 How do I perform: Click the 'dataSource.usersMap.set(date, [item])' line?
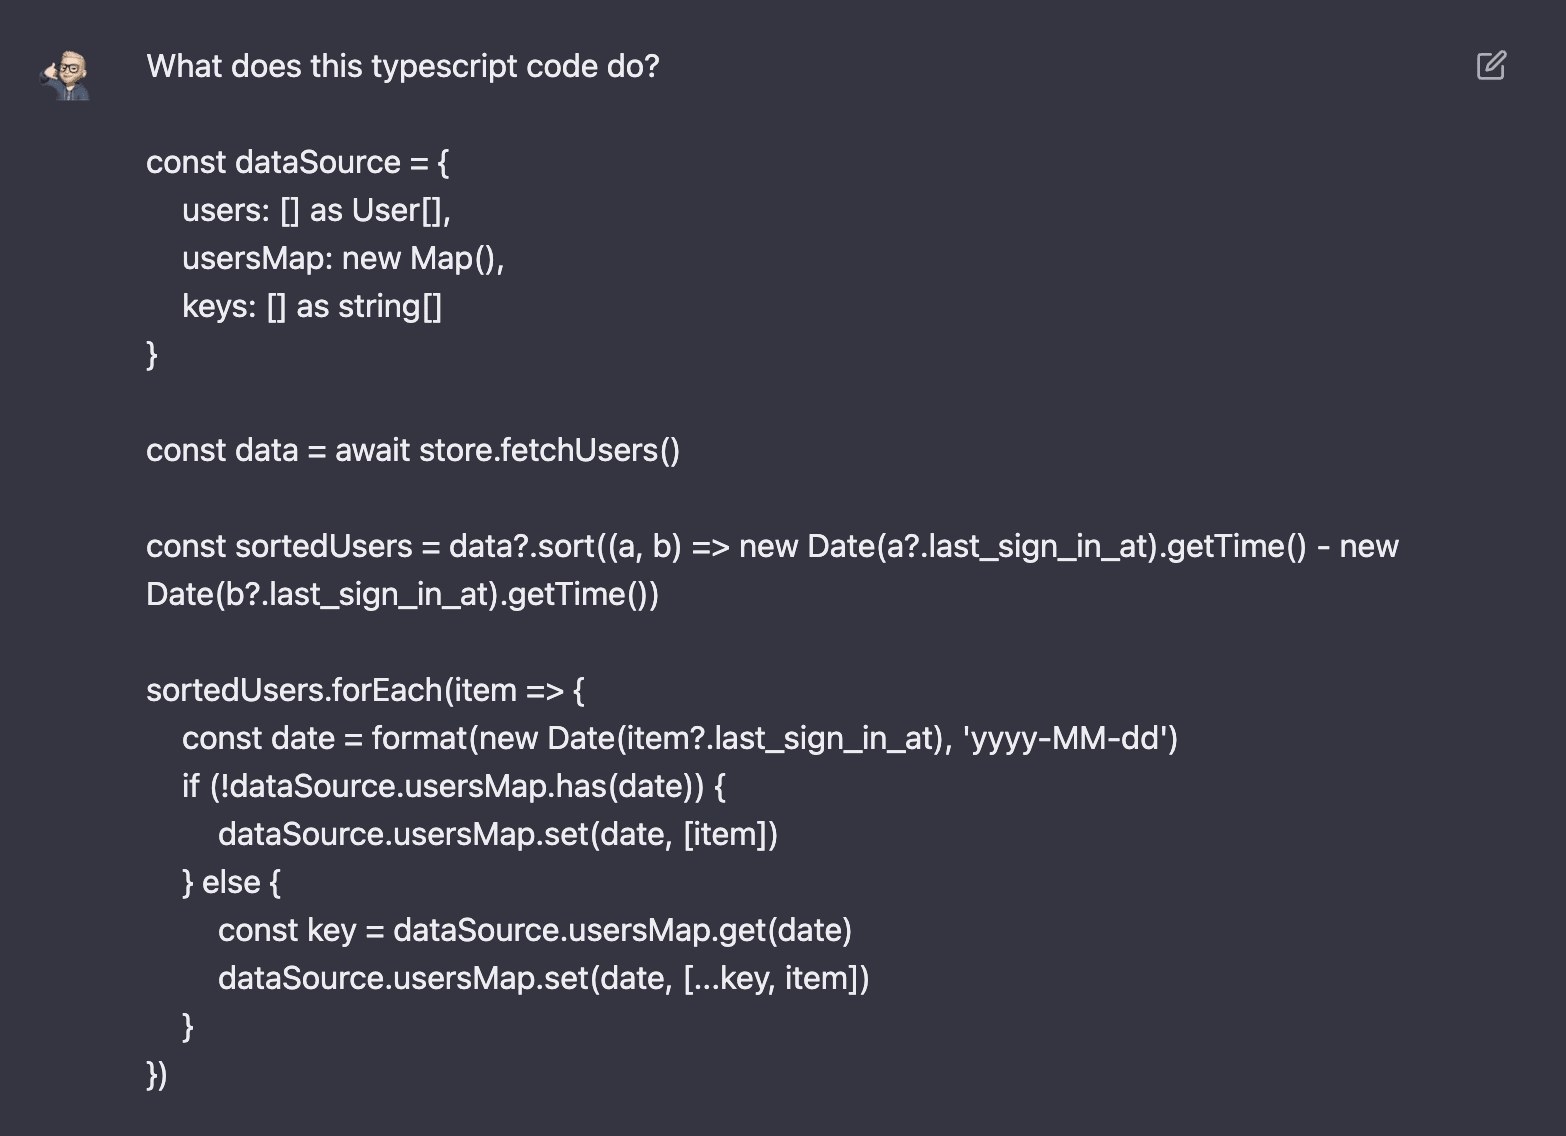[498, 834]
